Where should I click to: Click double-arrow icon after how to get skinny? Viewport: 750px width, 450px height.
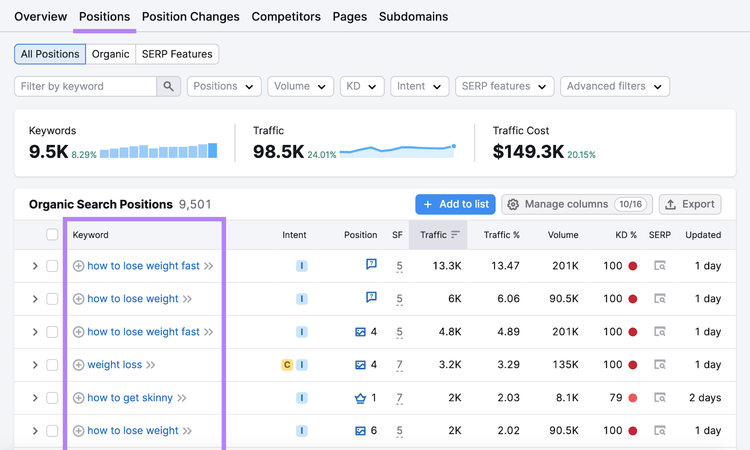click(182, 398)
